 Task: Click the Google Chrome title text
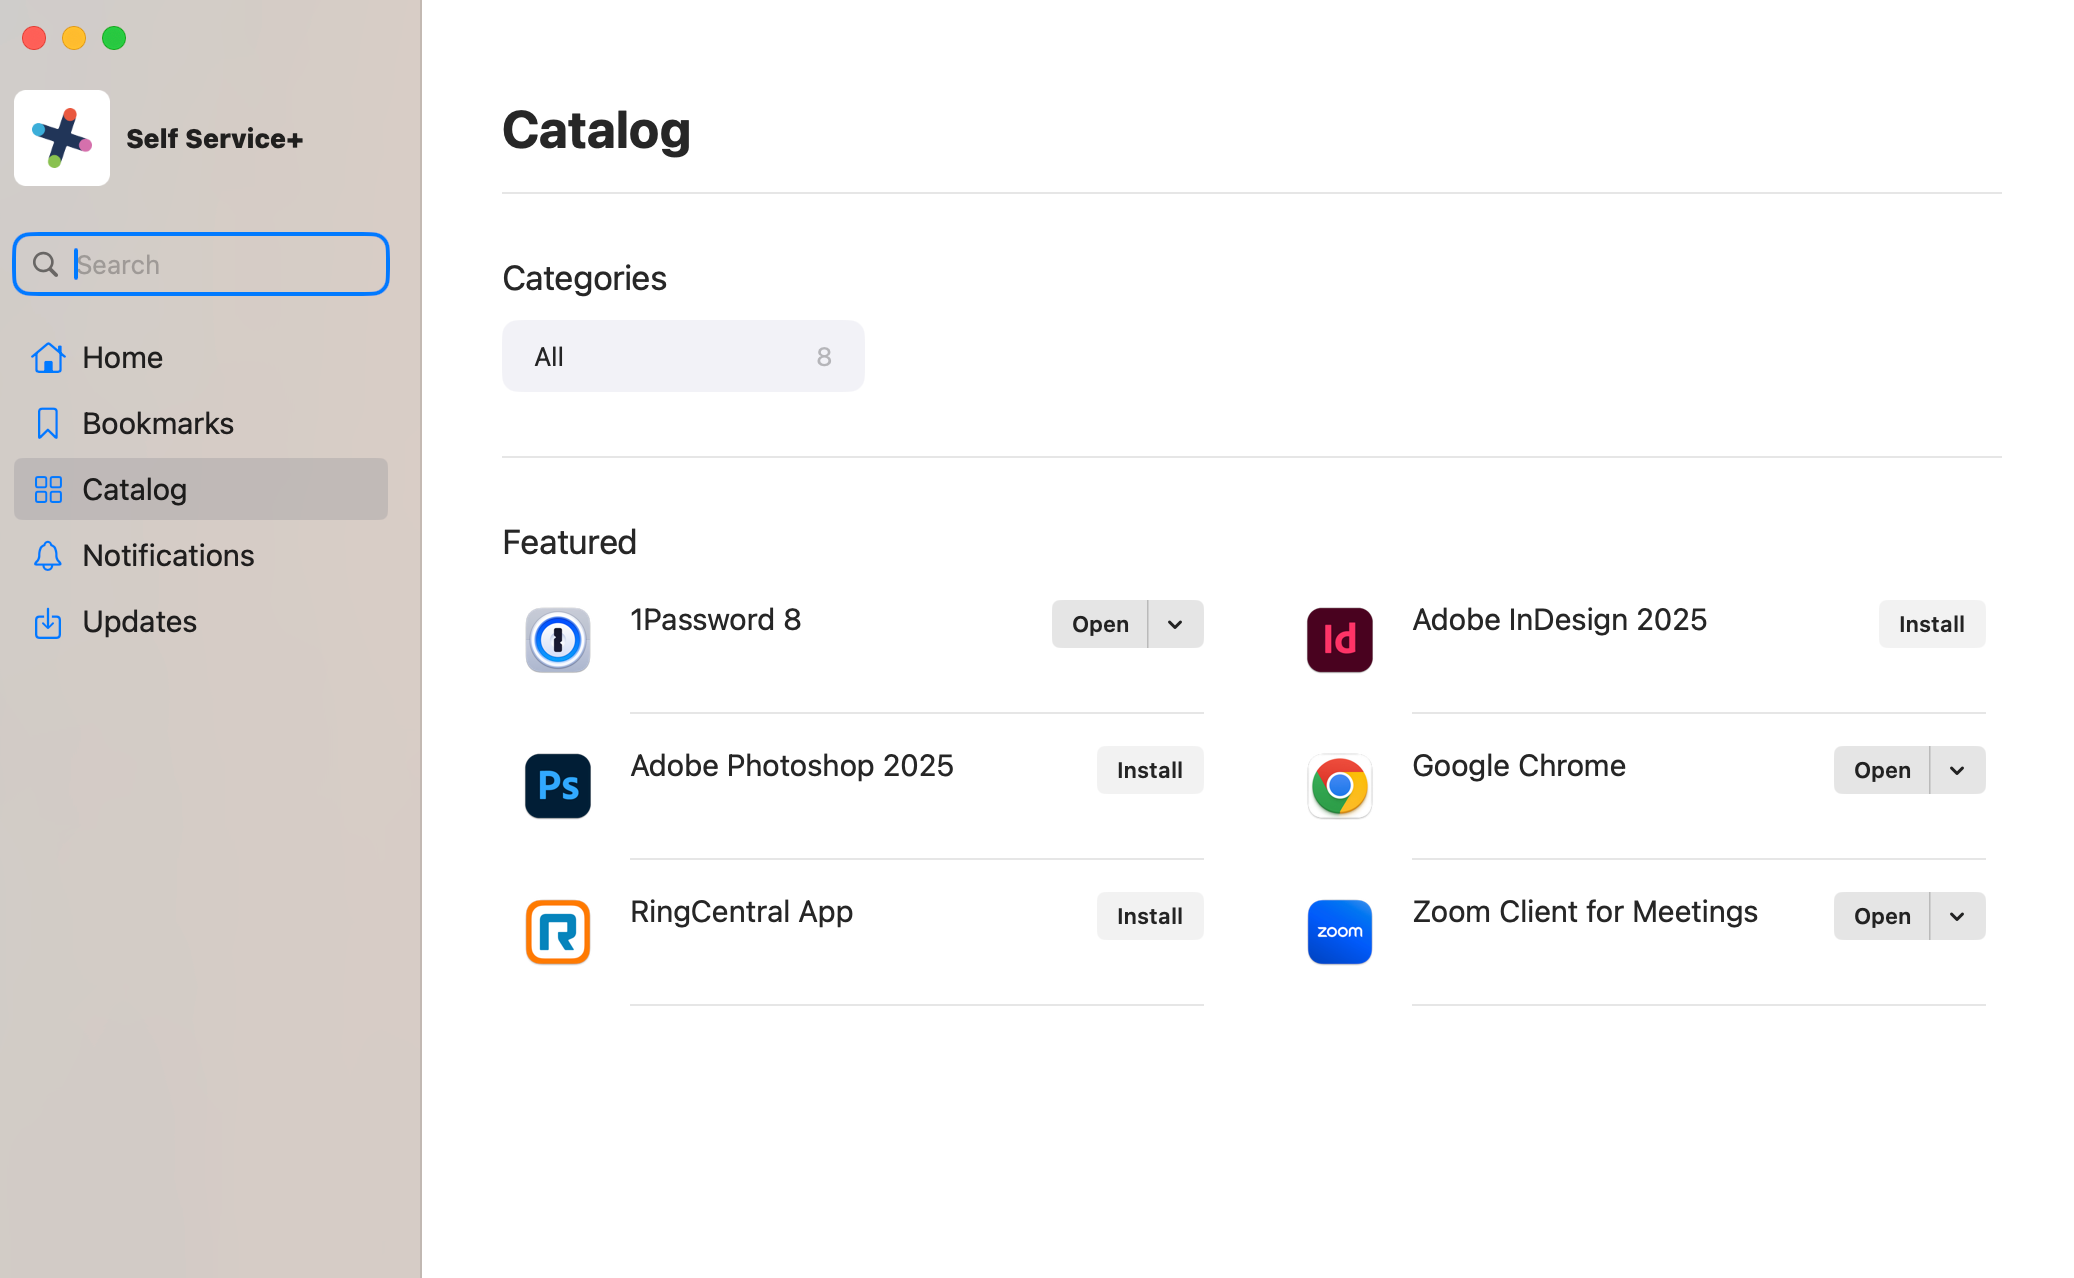coord(1519,766)
